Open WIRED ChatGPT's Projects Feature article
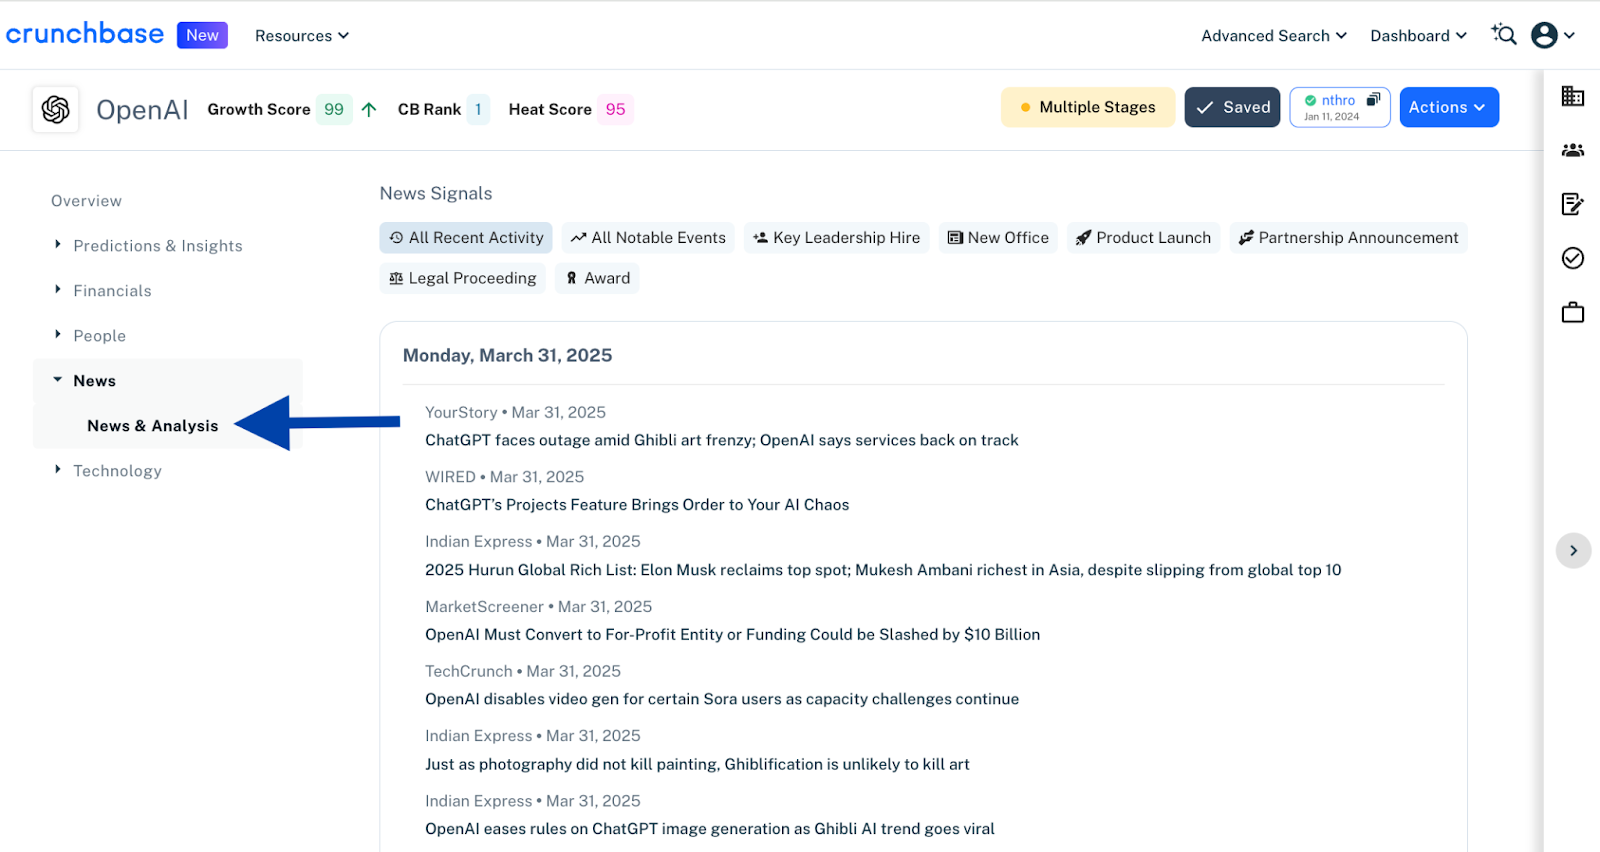 [x=637, y=505]
